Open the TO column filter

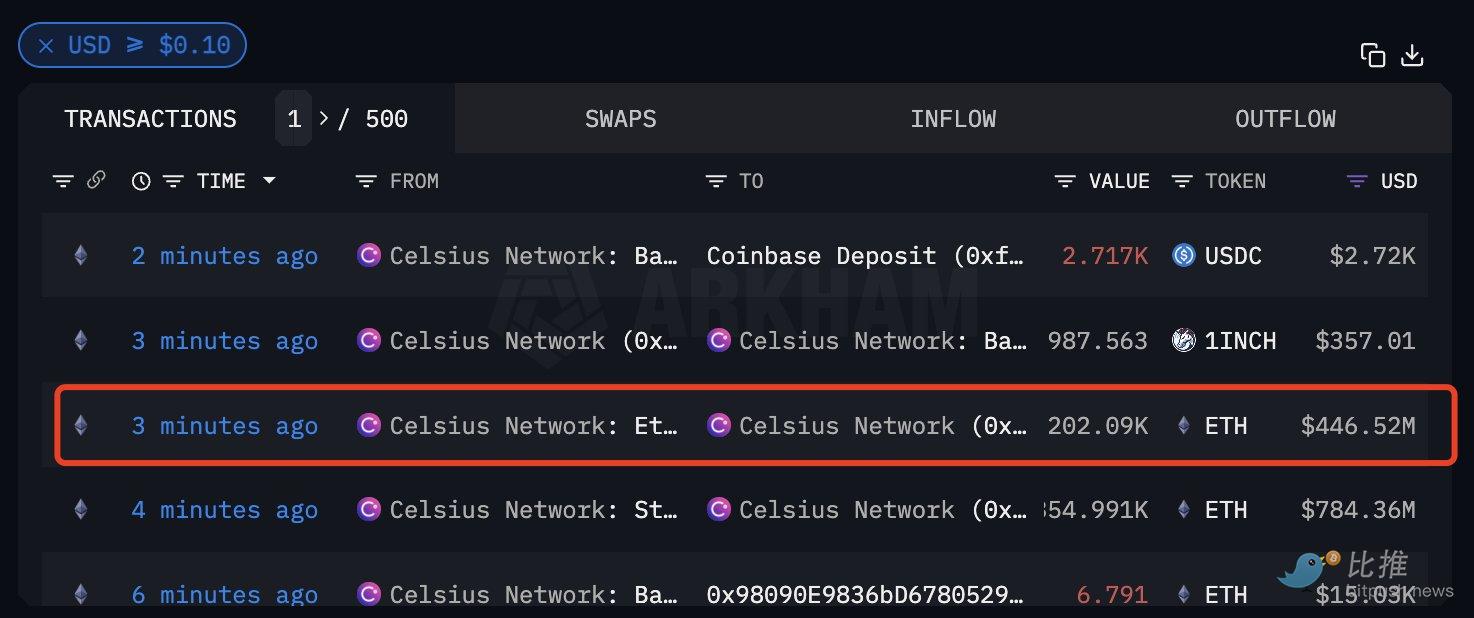tap(715, 181)
